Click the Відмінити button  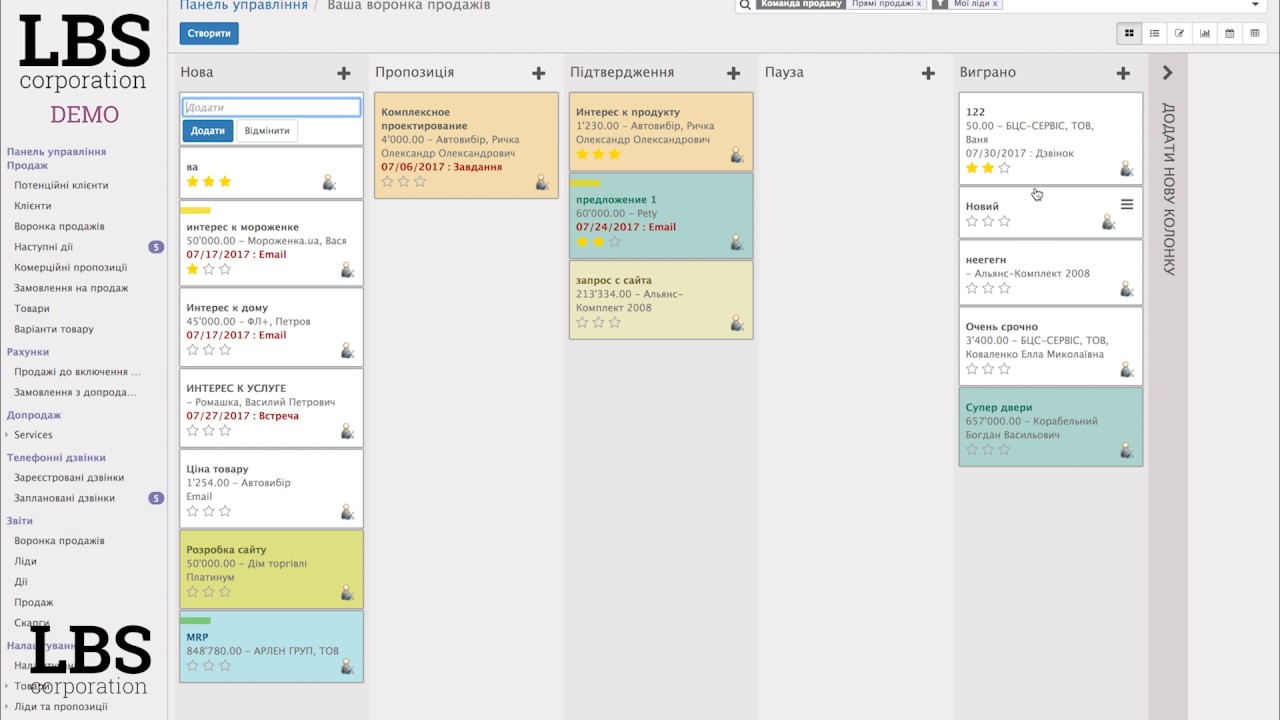[x=267, y=131]
